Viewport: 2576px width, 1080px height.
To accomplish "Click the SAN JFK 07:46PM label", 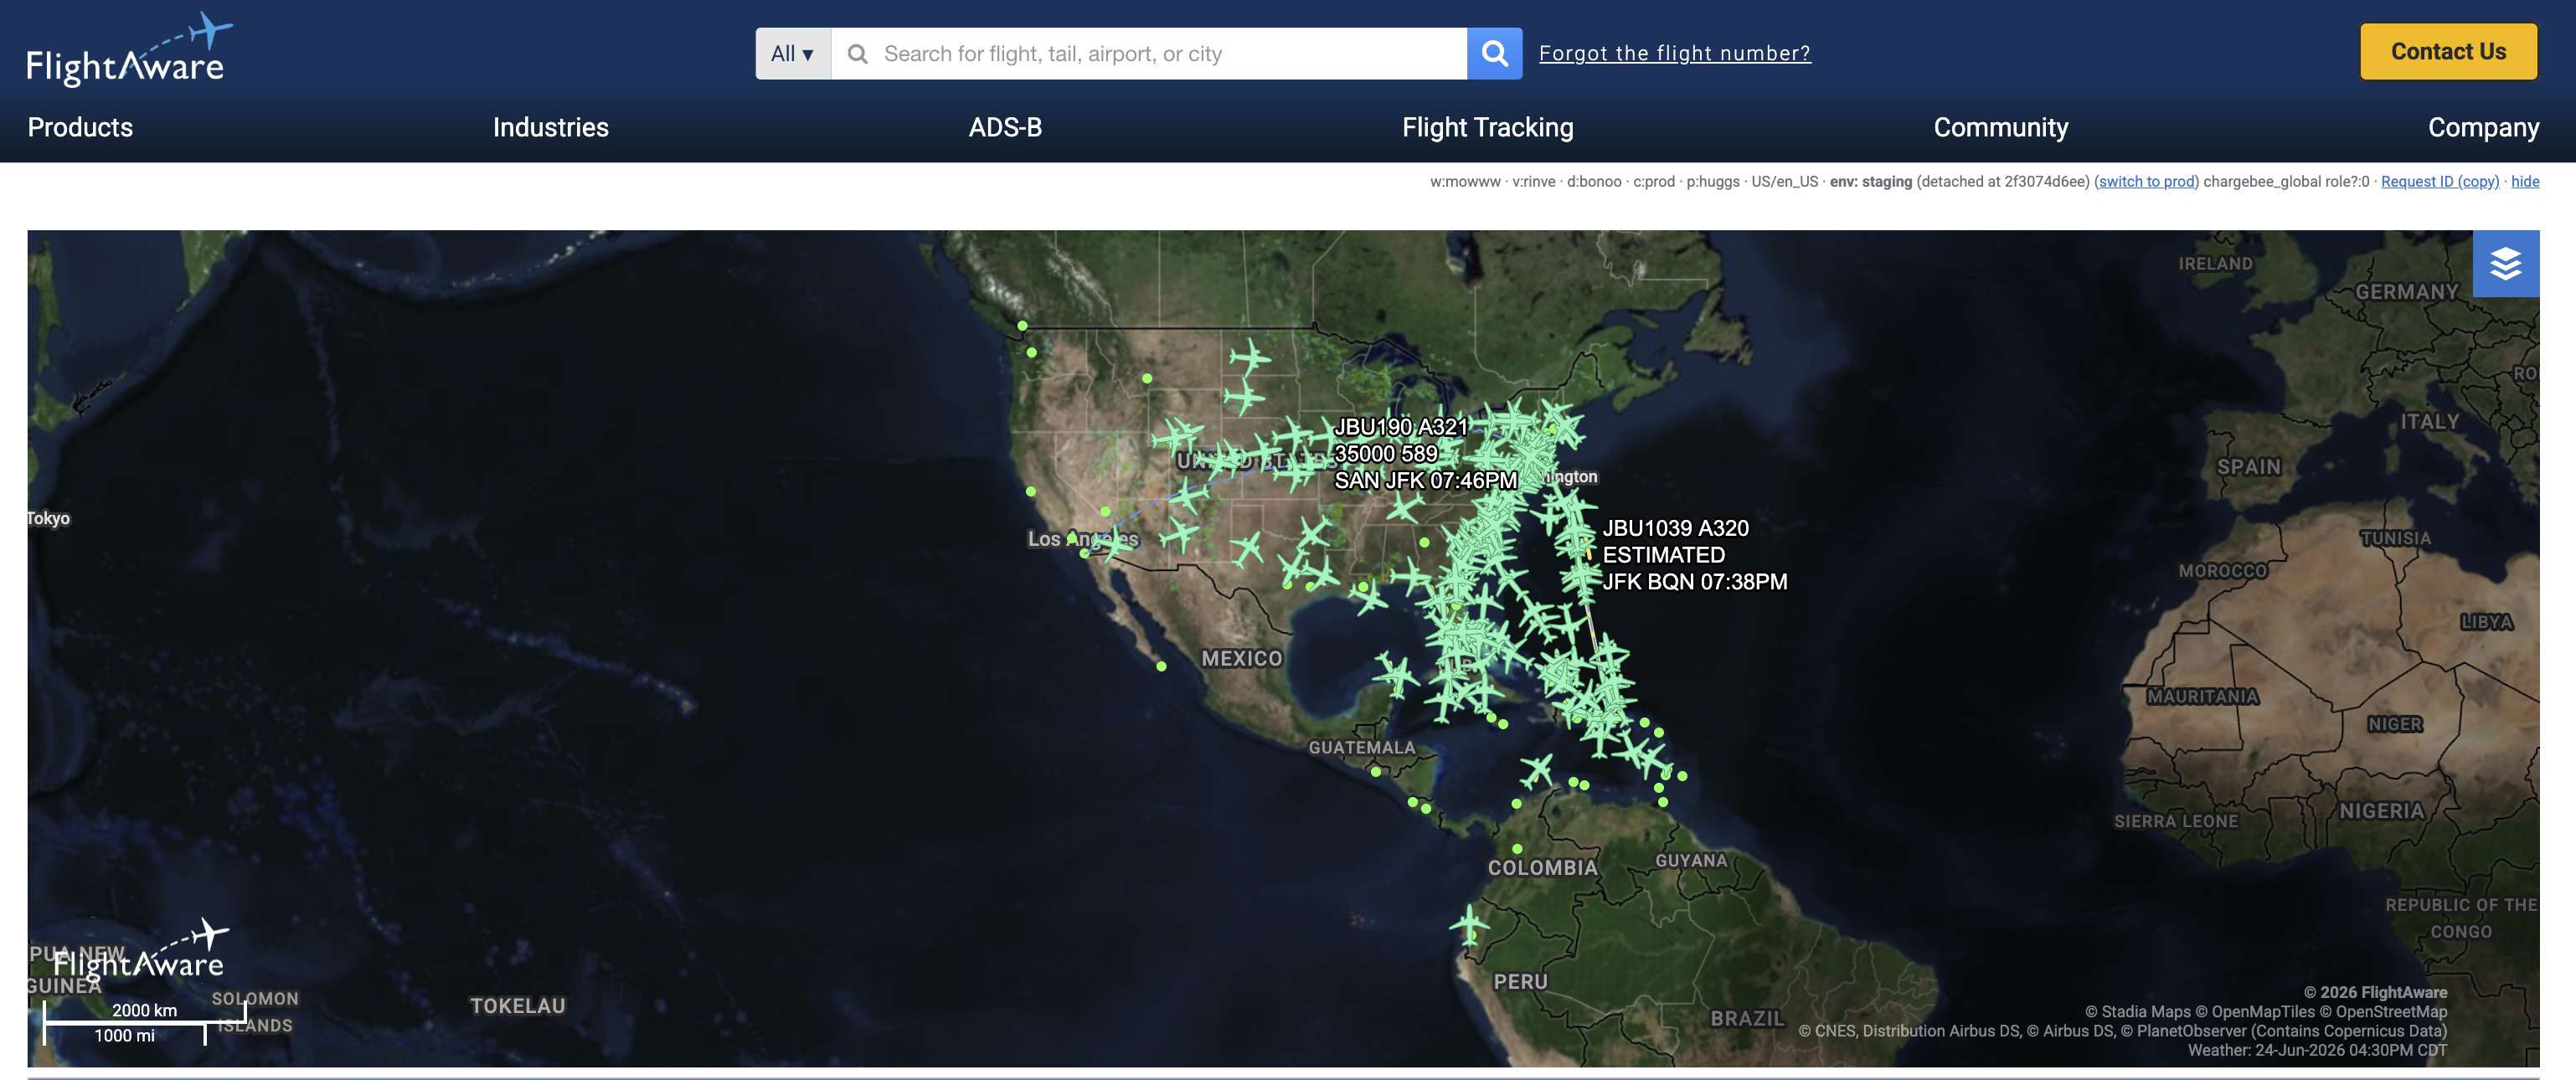I will tap(1425, 480).
